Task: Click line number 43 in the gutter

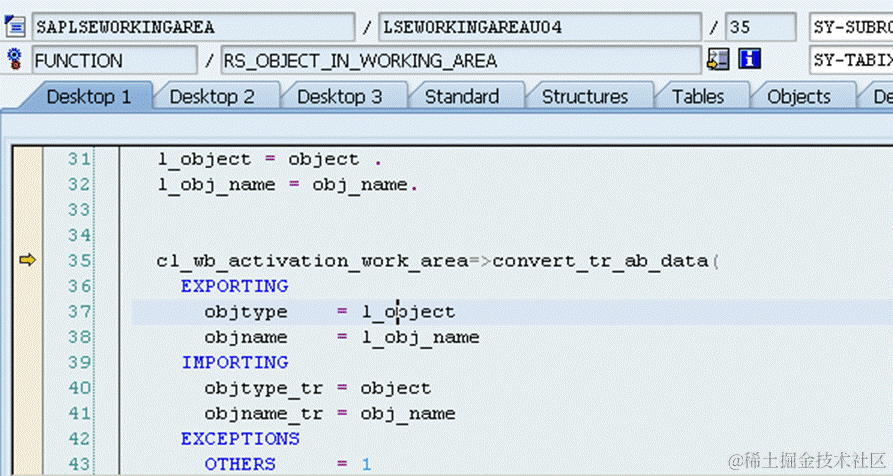Action: (79, 463)
